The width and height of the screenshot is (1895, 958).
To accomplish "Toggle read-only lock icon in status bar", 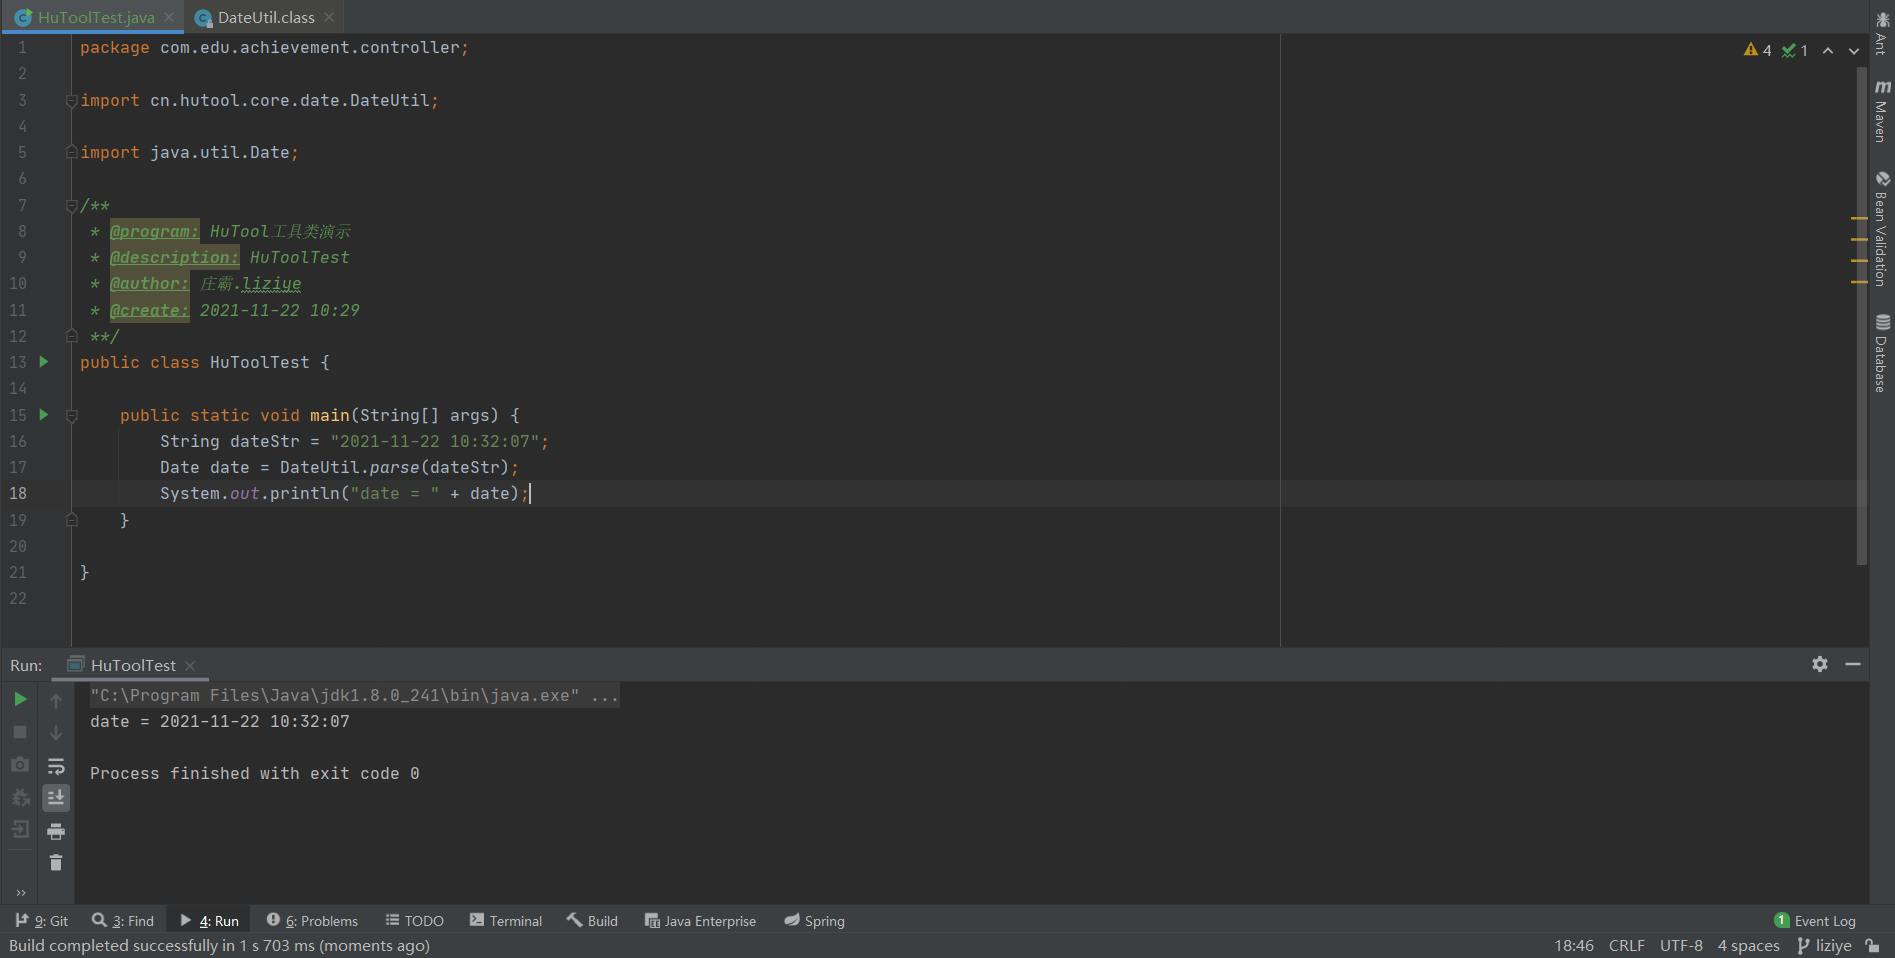I will click(1873, 945).
